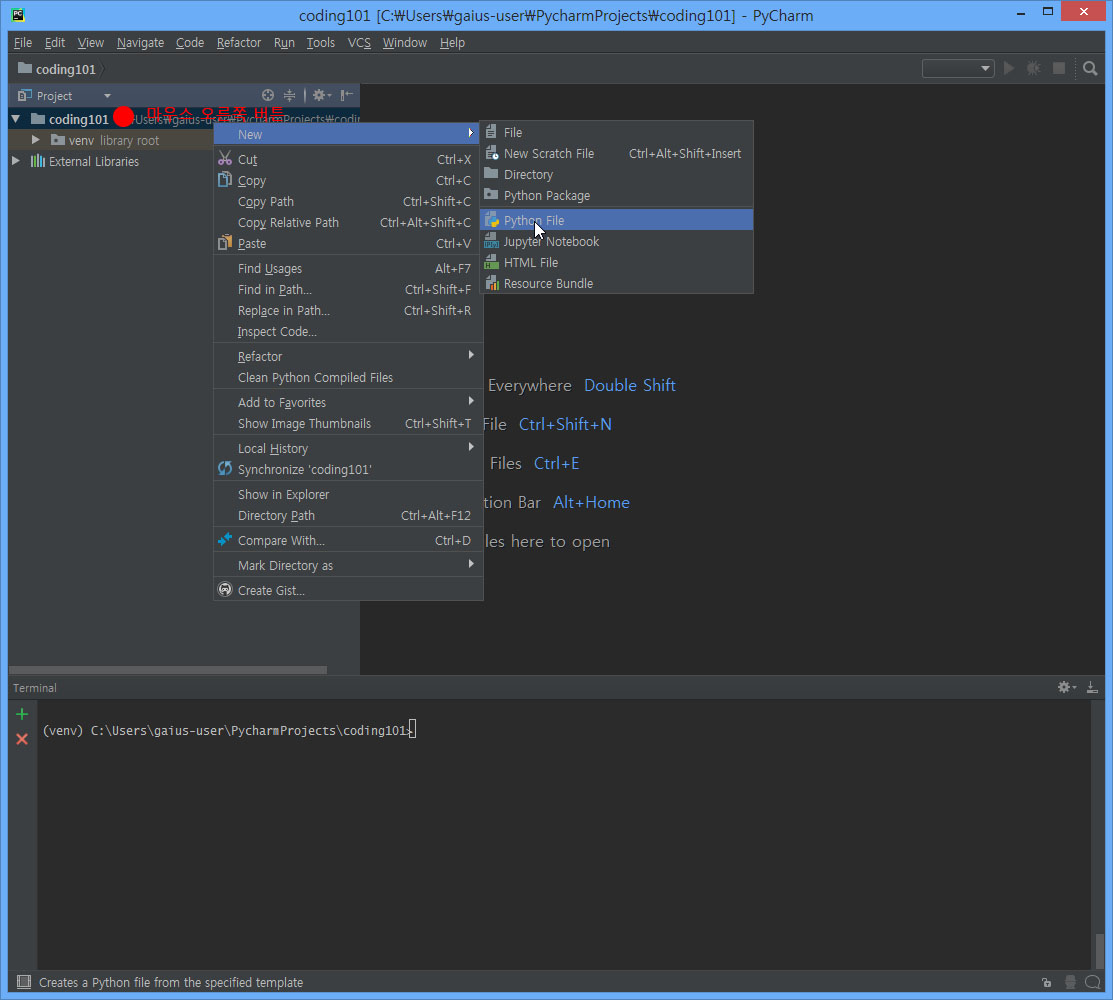1113x1000 pixels.
Task: Open the Project panel gear settings
Action: click(320, 95)
